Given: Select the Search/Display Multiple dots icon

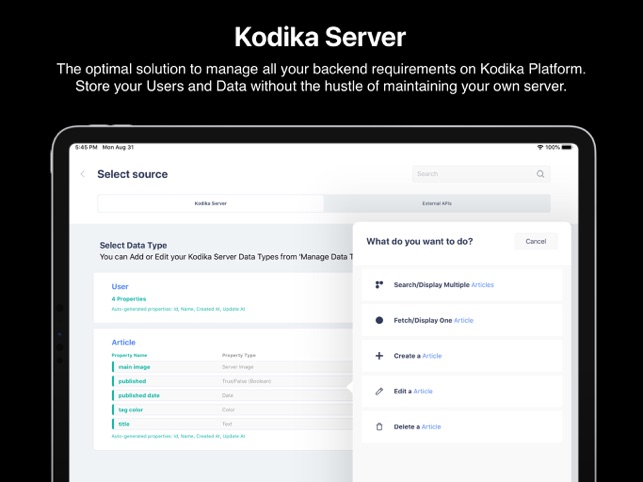Looking at the screenshot, I should pos(379,285).
